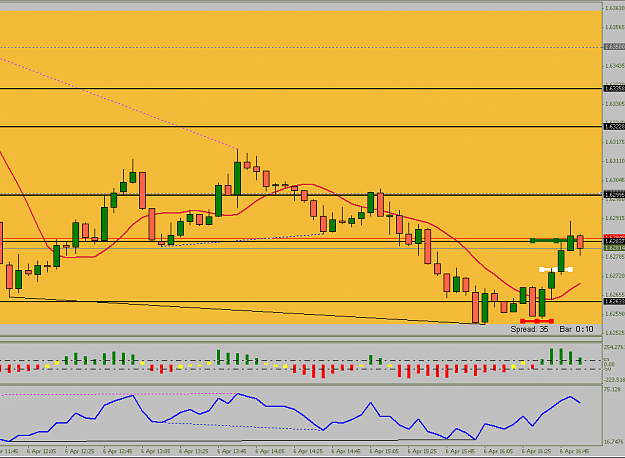This screenshot has height=458, width=625.
Task: Select the red segment marker below candles
Action: click(x=537, y=321)
